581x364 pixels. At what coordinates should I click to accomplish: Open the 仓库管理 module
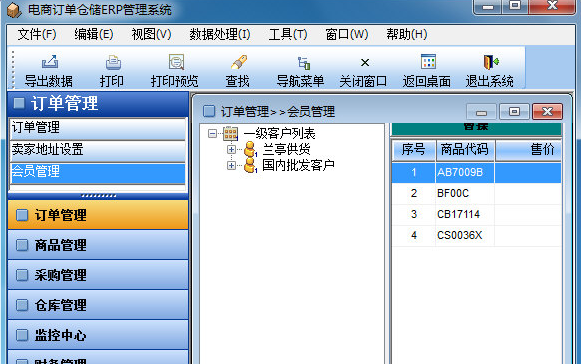(98, 305)
